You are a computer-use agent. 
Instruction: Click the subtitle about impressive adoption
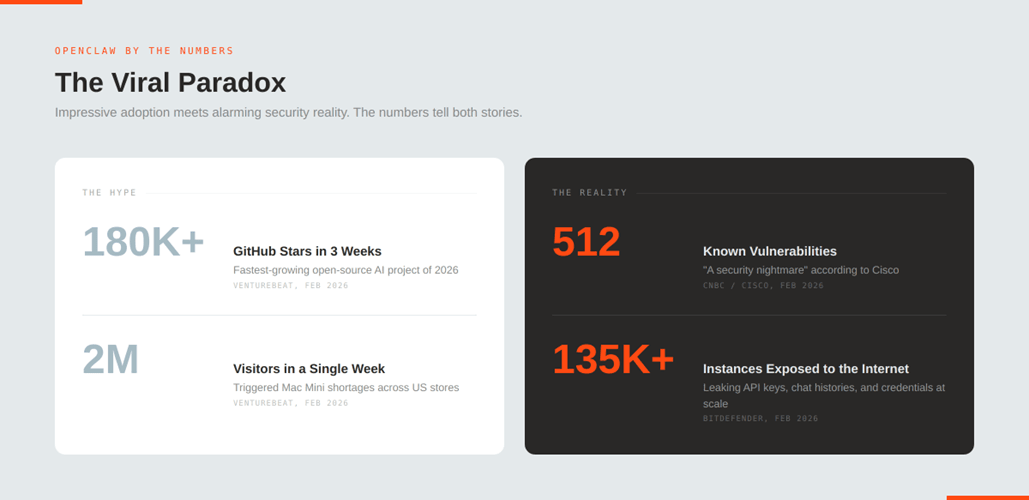point(288,112)
